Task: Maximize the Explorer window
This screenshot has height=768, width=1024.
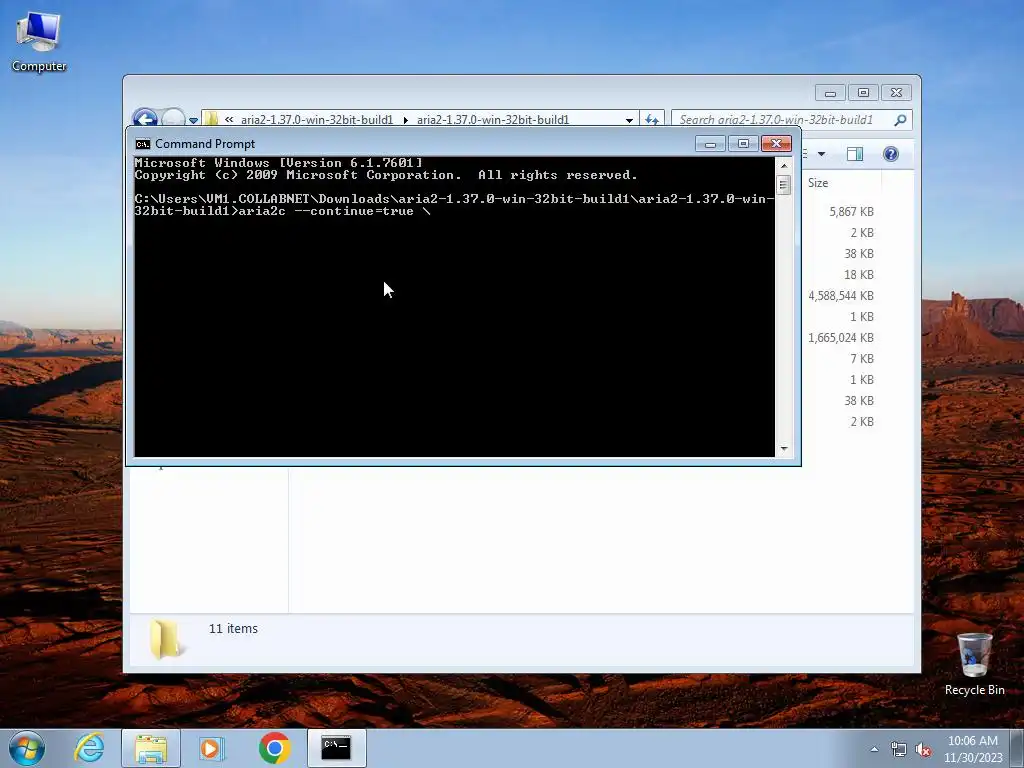Action: pos(863,93)
